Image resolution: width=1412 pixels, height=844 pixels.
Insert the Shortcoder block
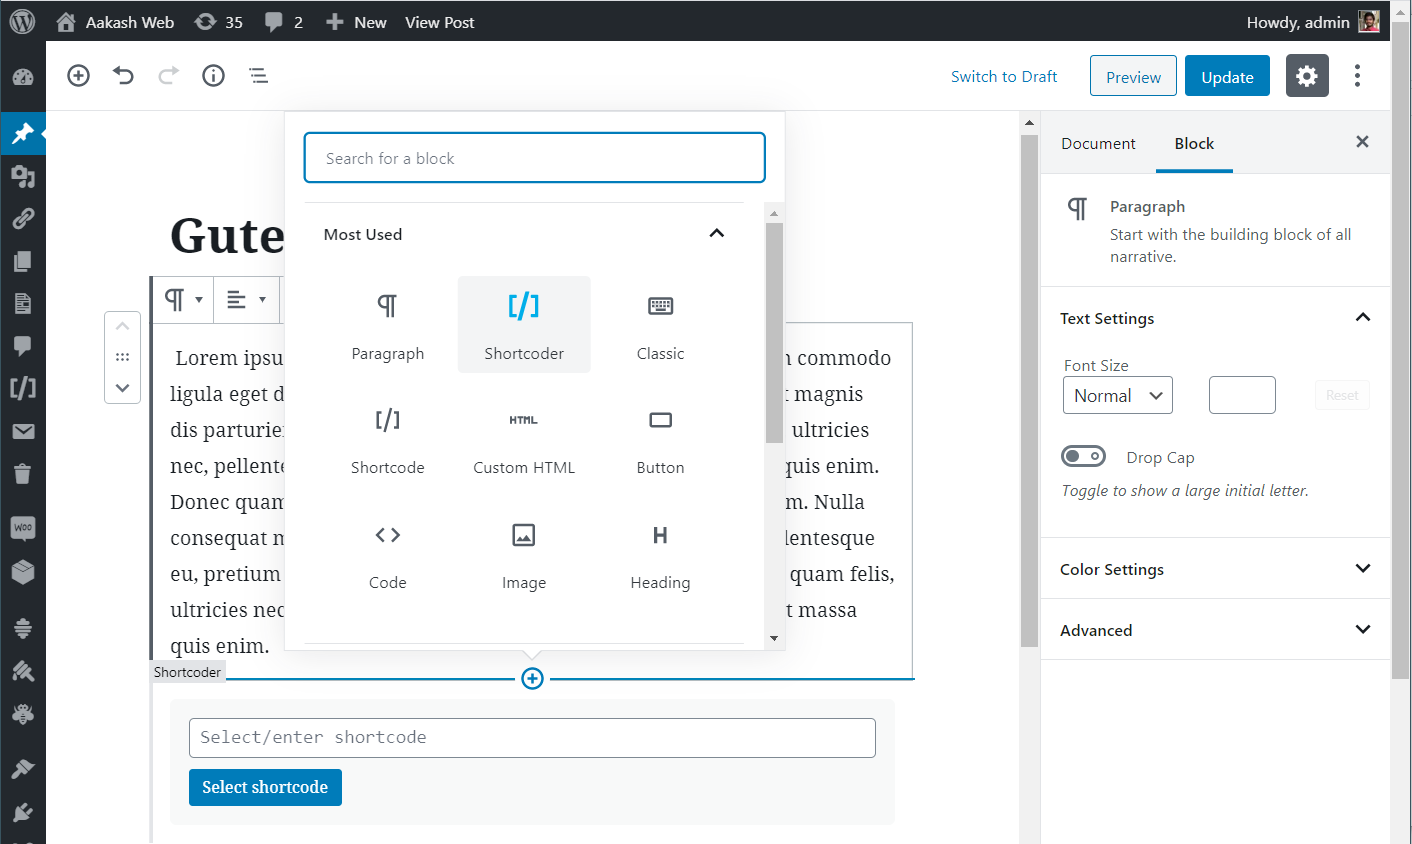point(524,325)
